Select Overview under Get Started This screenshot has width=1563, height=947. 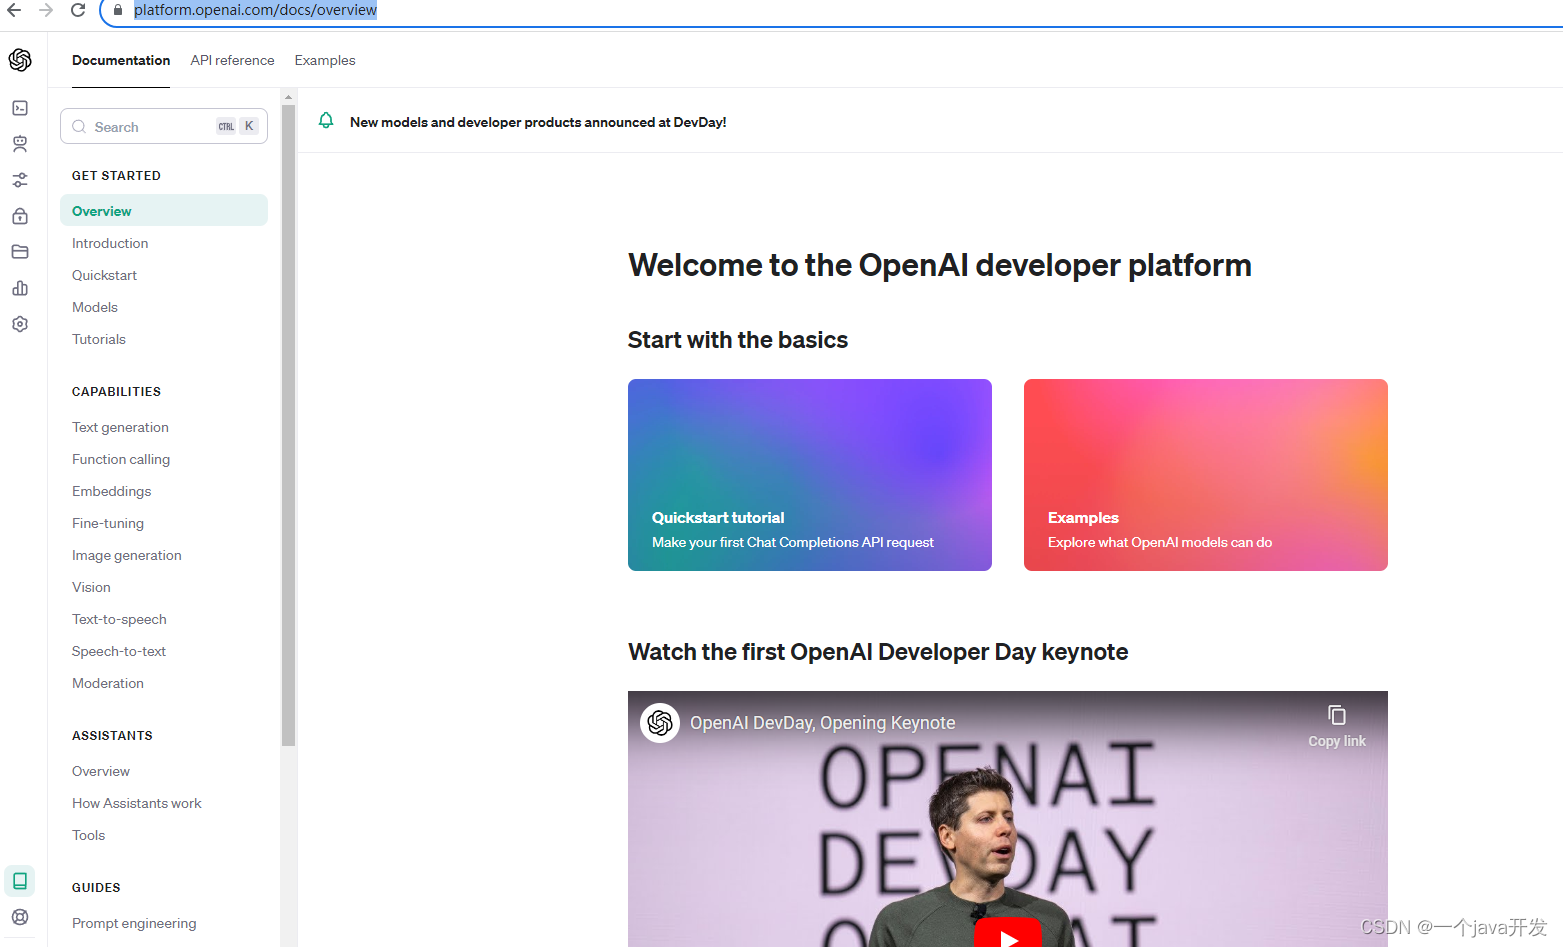coord(164,210)
